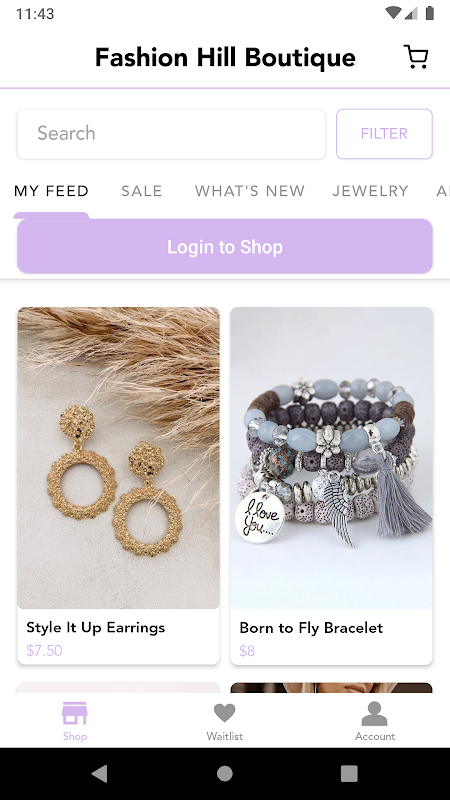Tap the Fashion Hill Boutique header title

tap(225, 57)
